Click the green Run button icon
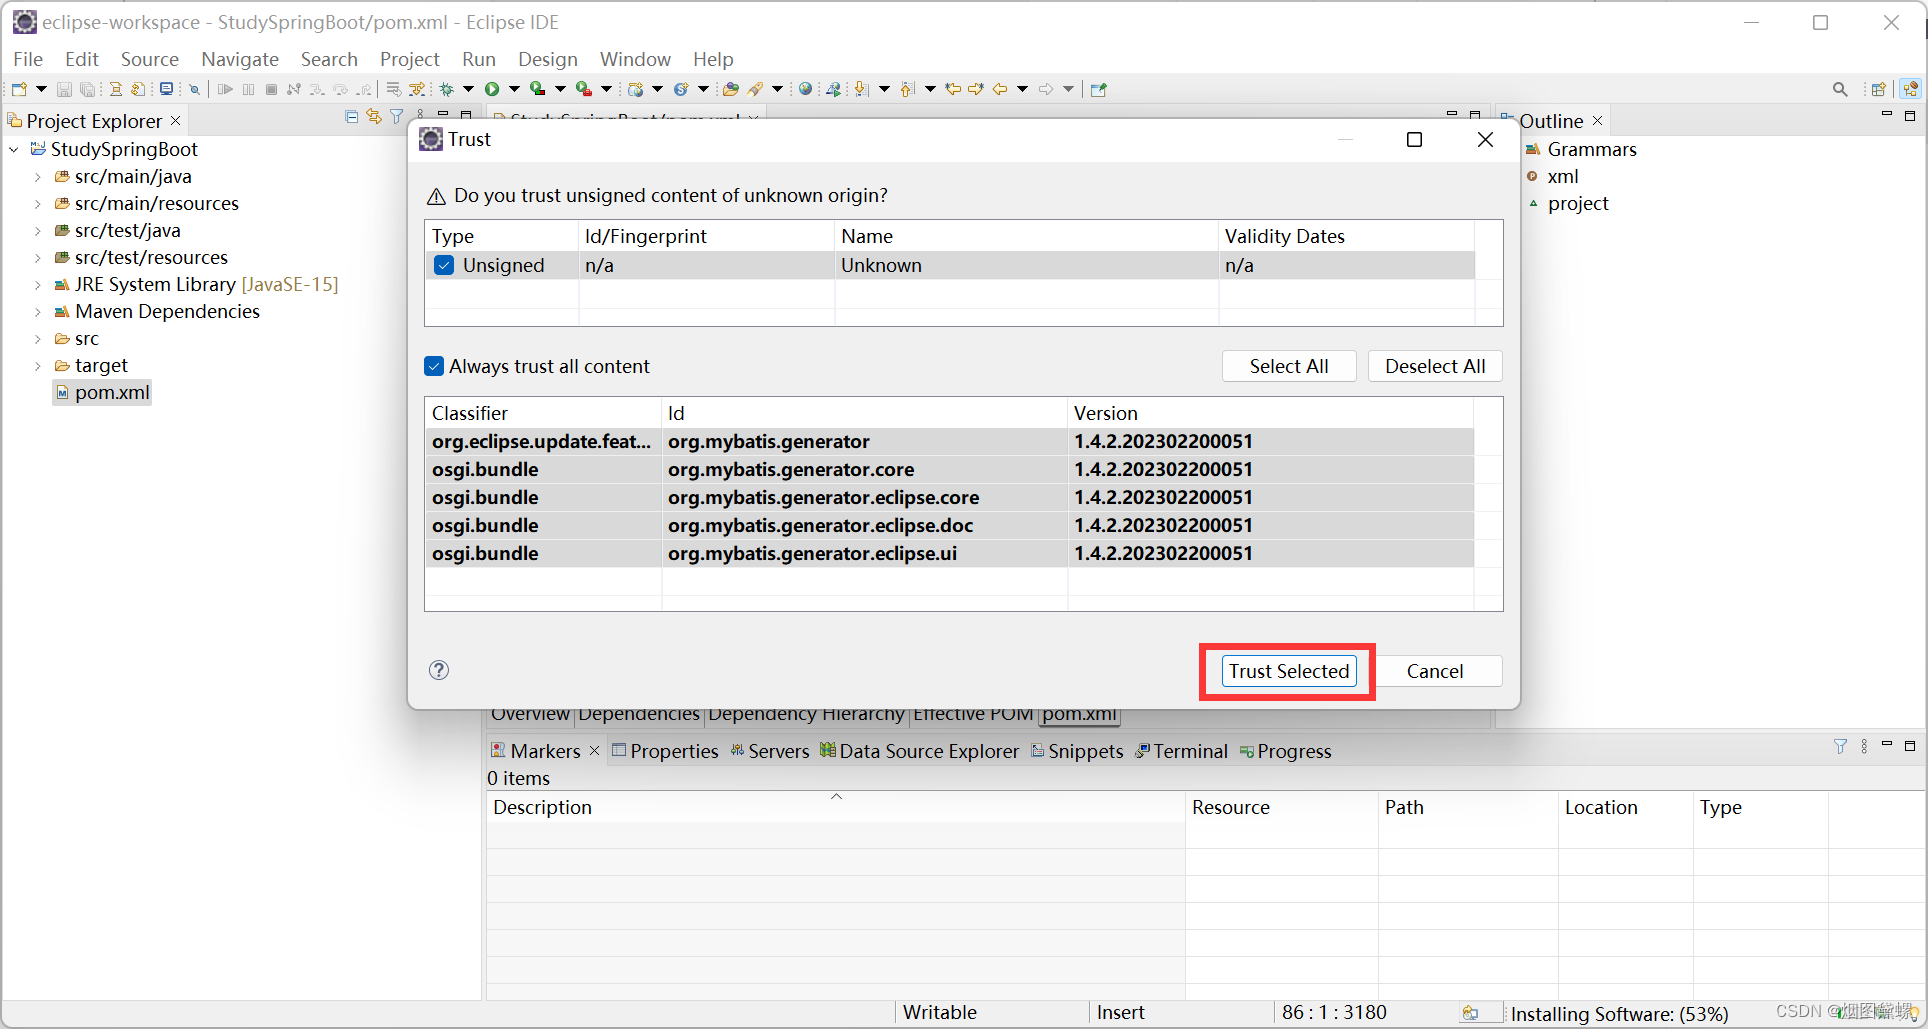The image size is (1928, 1029). click(x=492, y=89)
